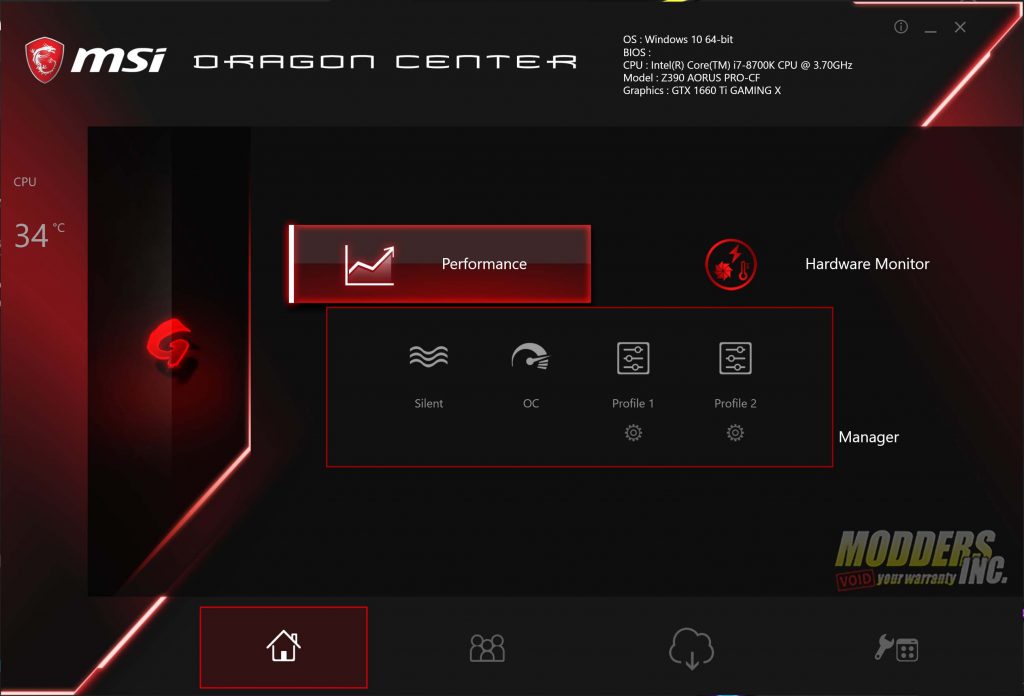Image resolution: width=1024 pixels, height=696 pixels.
Task: Open Profile 2 gear settings
Action: (x=735, y=433)
